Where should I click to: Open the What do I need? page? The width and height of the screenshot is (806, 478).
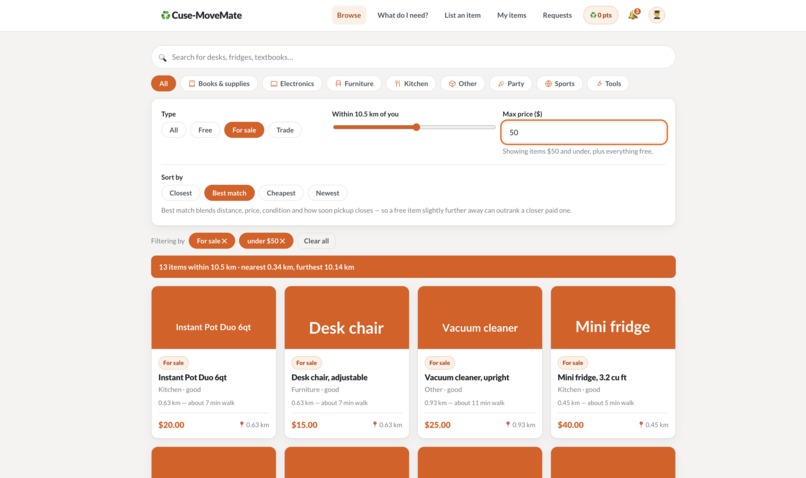coord(402,15)
